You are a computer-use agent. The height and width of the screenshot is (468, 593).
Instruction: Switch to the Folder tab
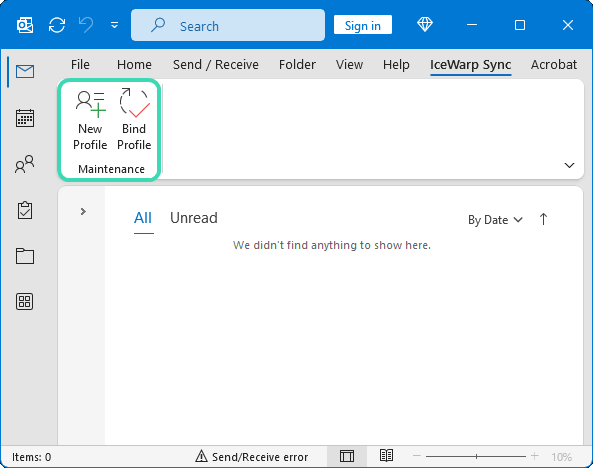point(297,65)
